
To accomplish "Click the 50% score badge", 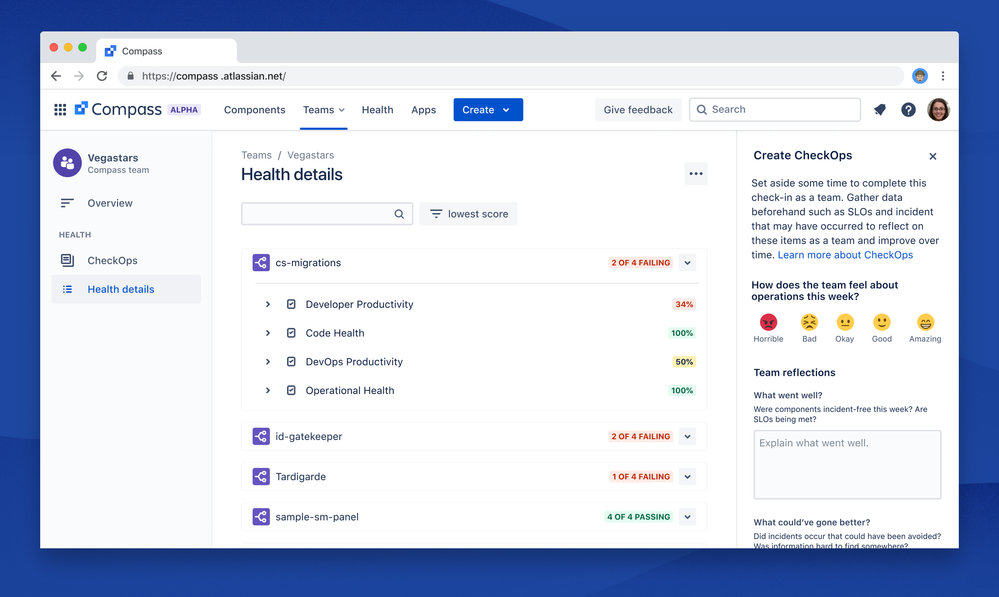I will [x=684, y=362].
